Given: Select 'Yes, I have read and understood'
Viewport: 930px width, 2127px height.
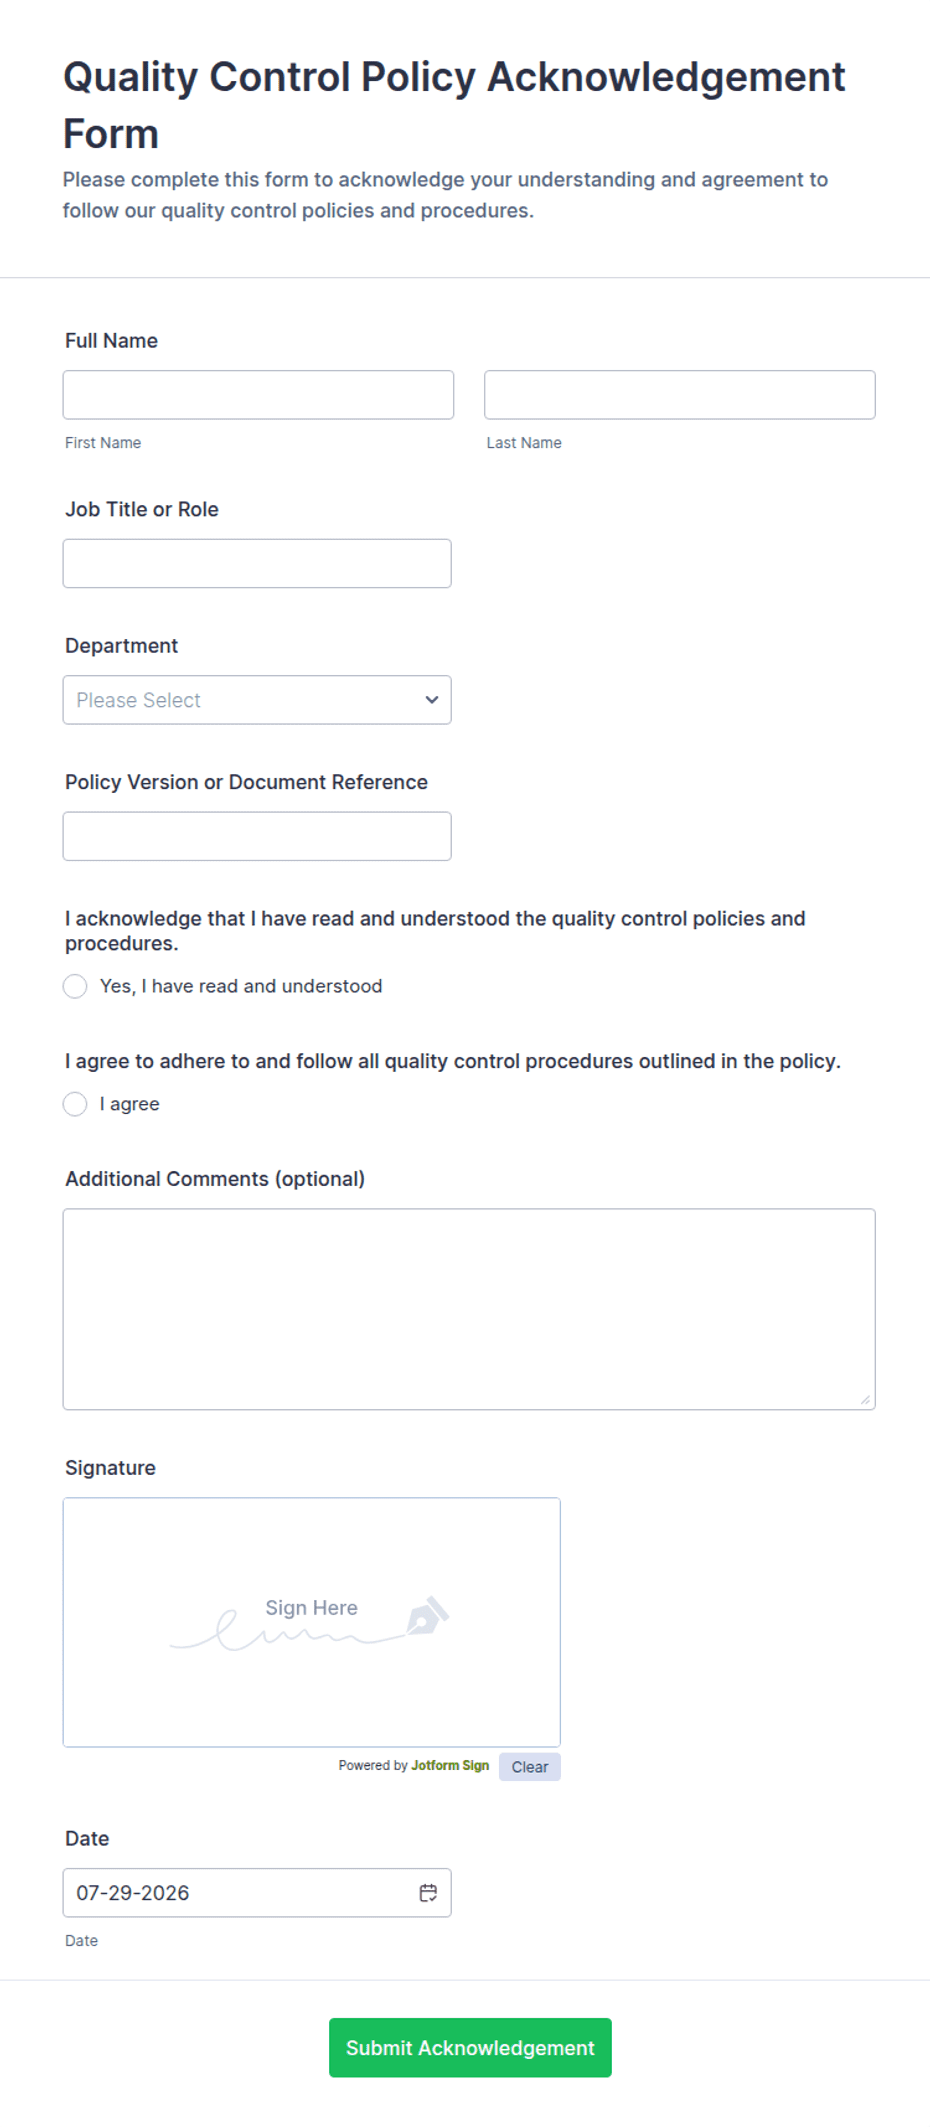Looking at the screenshot, I should click(x=75, y=986).
